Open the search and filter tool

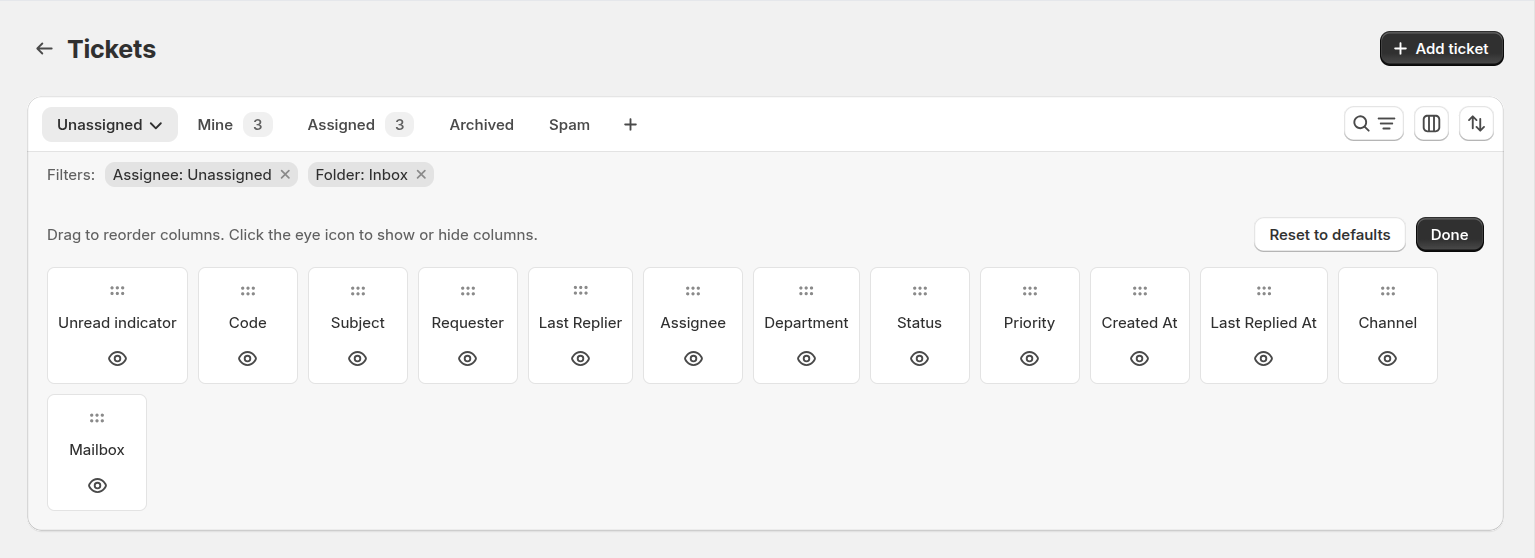pos(1373,124)
